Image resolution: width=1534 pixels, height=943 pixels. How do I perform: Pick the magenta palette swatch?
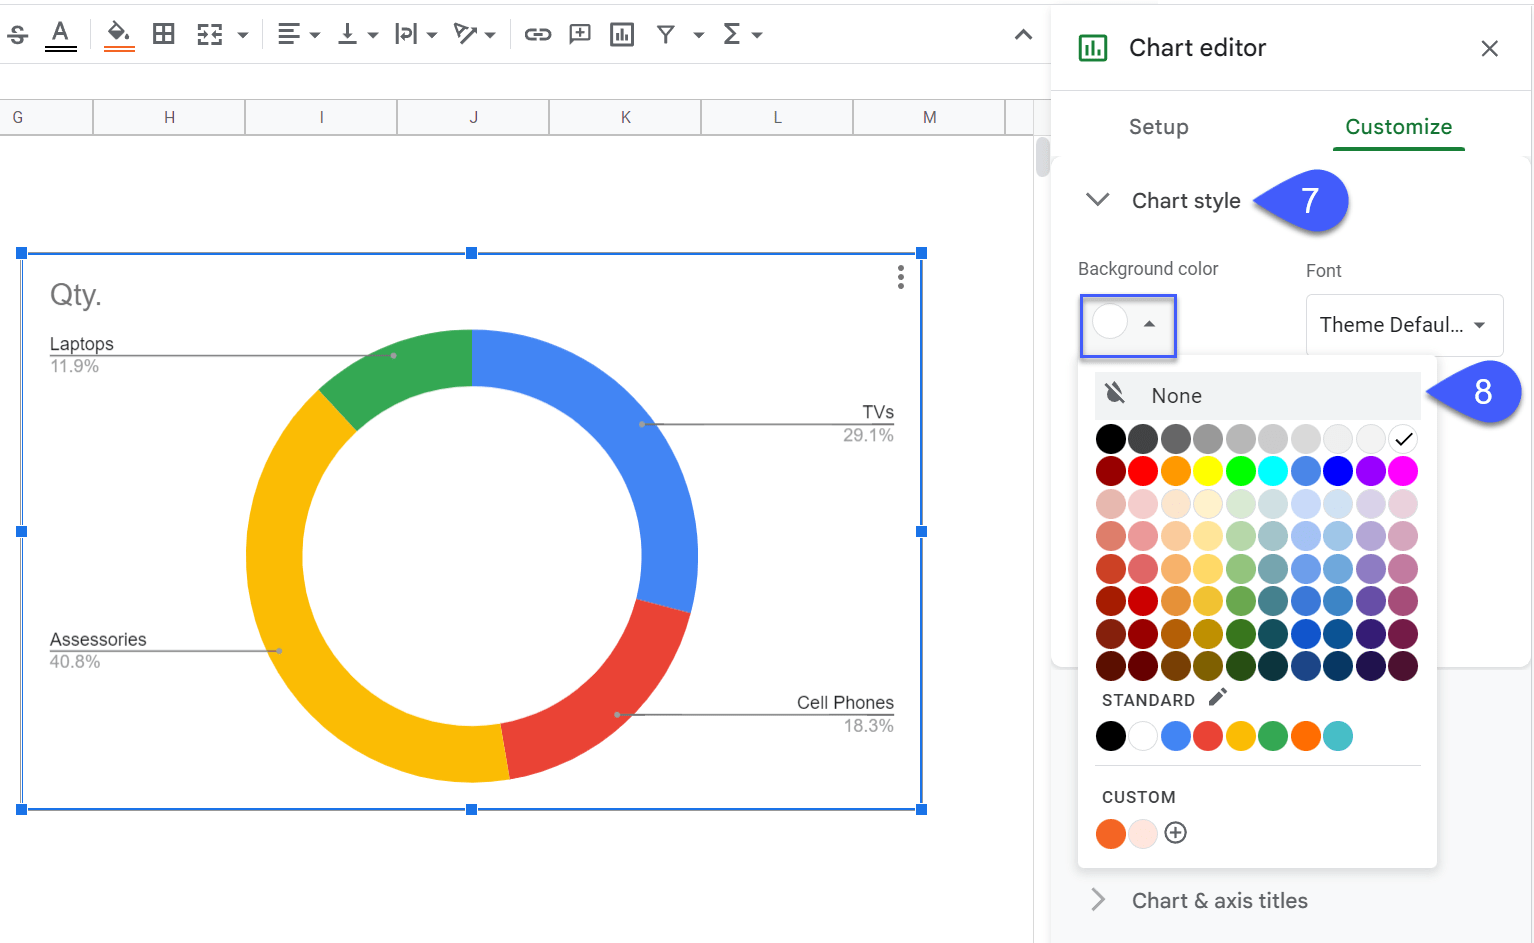(1403, 471)
